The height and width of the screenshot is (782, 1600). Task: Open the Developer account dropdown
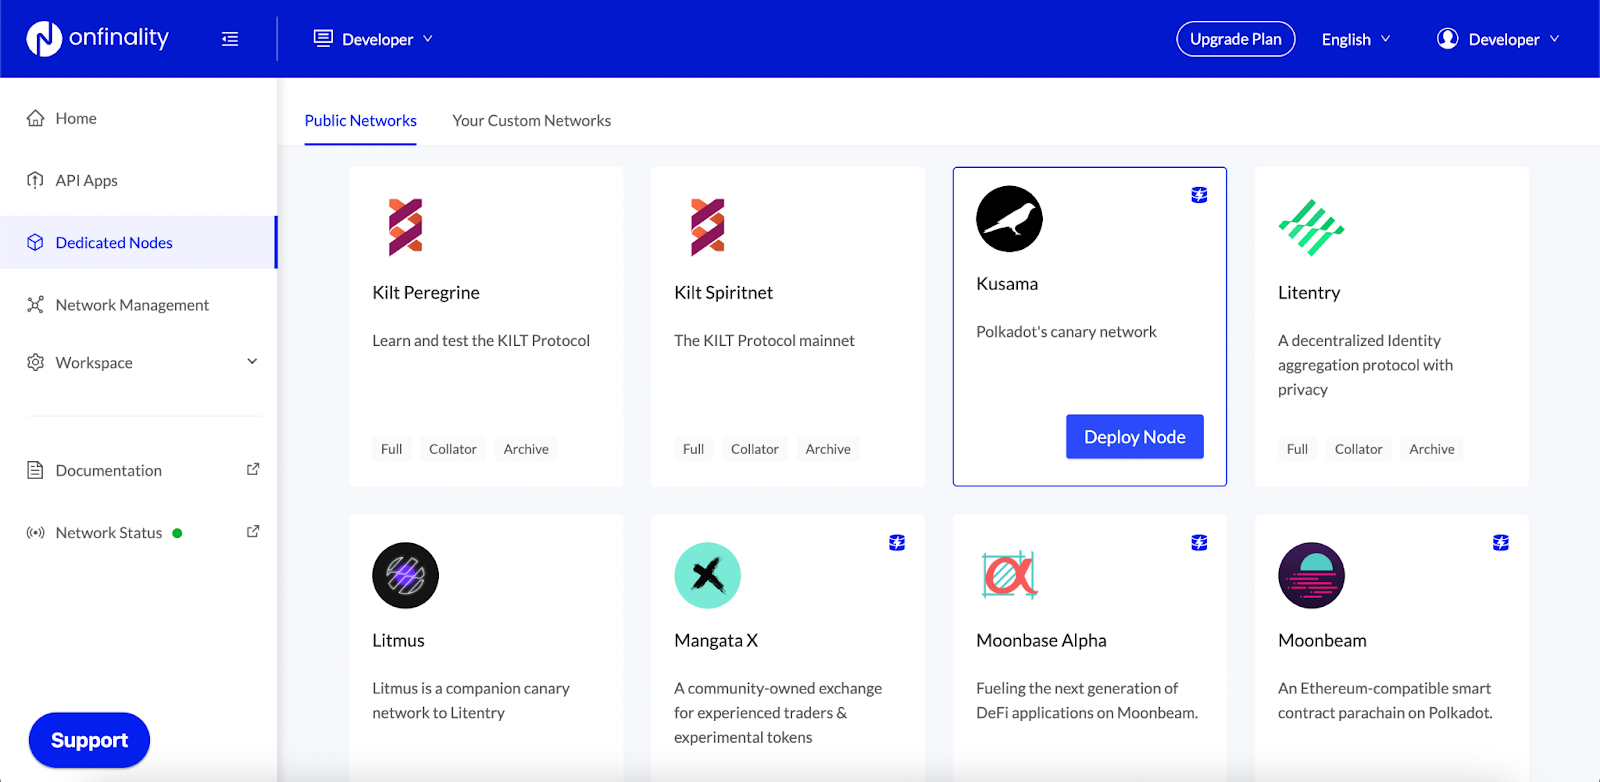click(x=1498, y=39)
